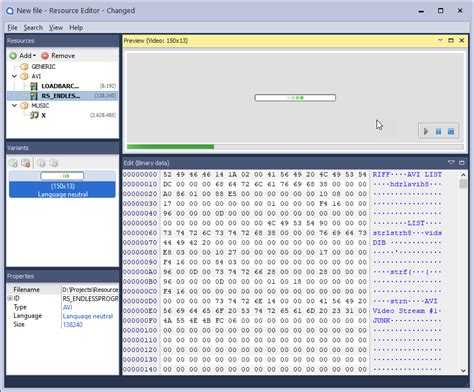Pause the video preview
Screen dimensions: 474x392
coord(438,131)
